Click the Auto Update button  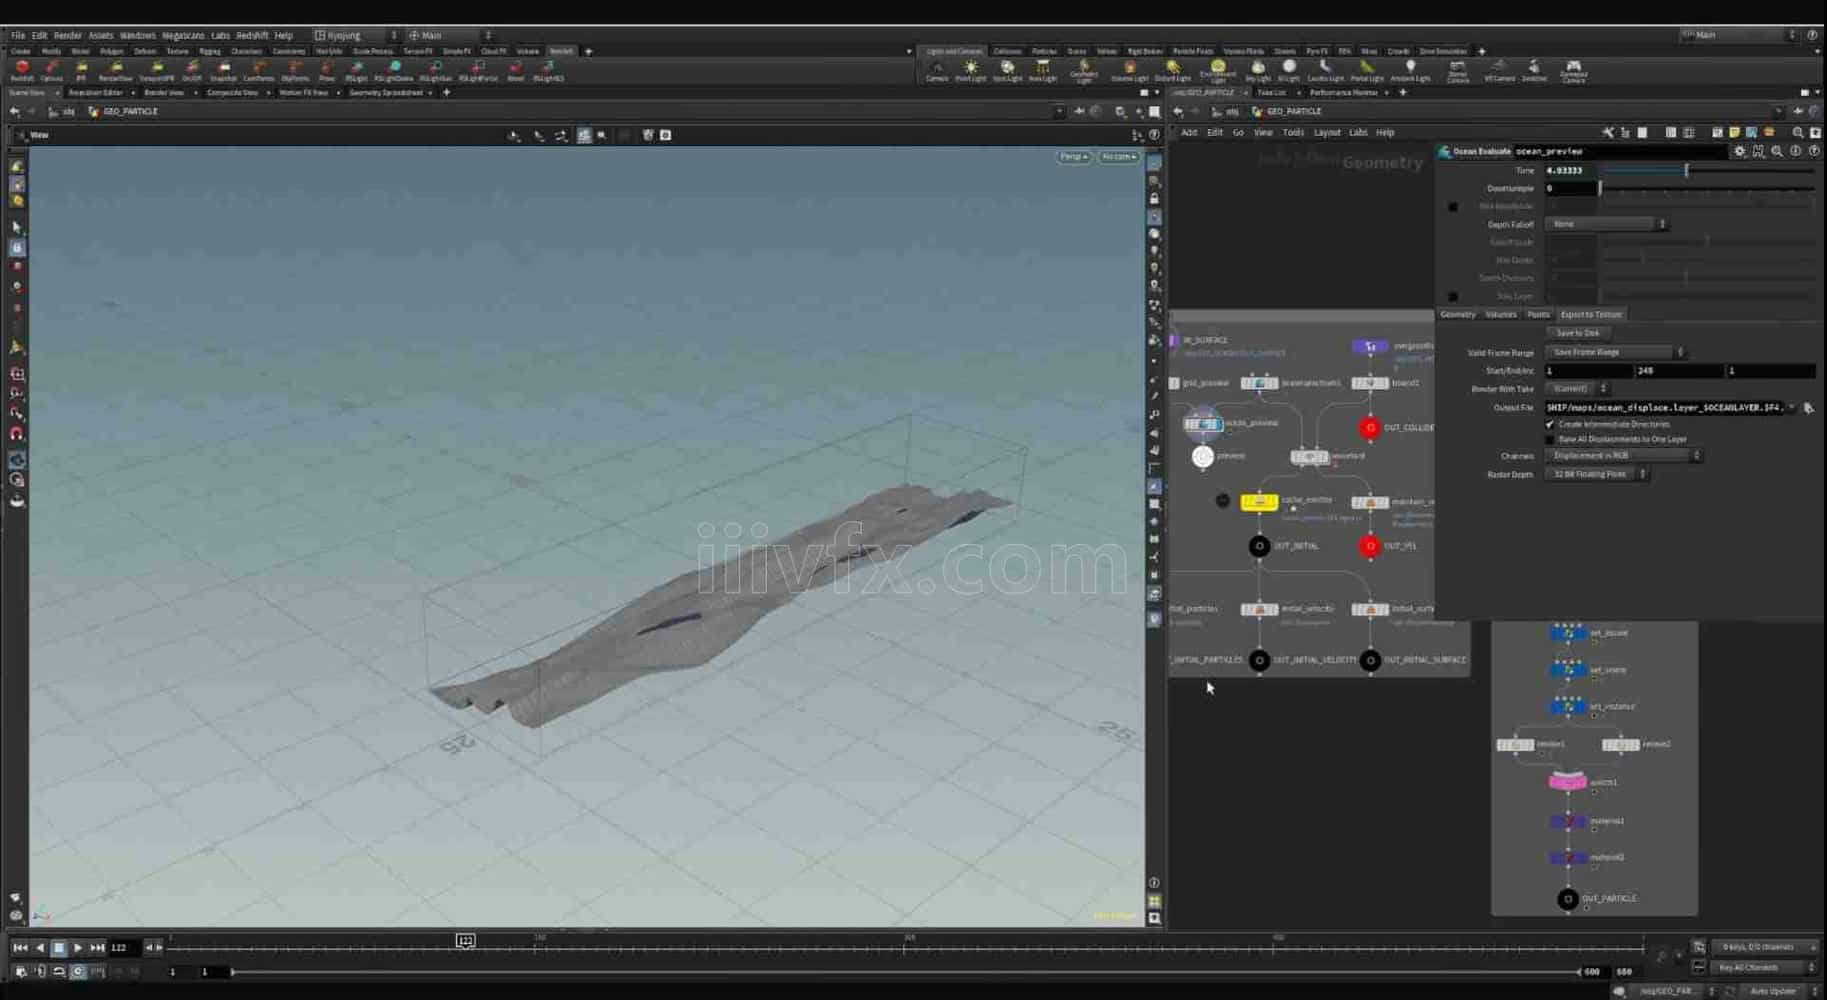tap(1772, 991)
